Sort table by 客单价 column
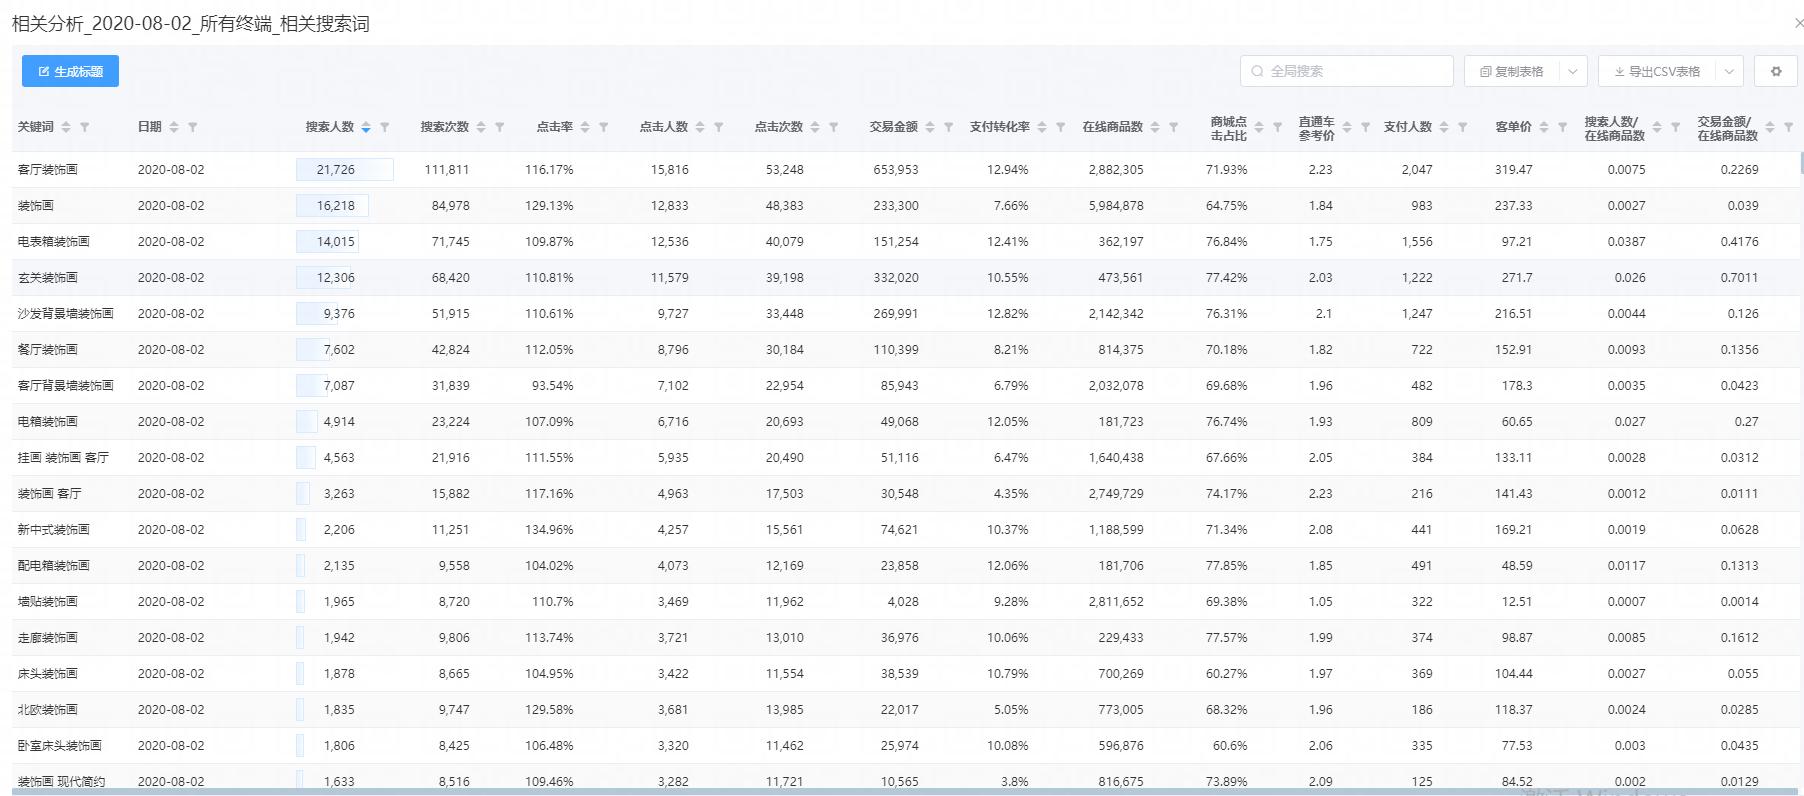 pos(1544,127)
